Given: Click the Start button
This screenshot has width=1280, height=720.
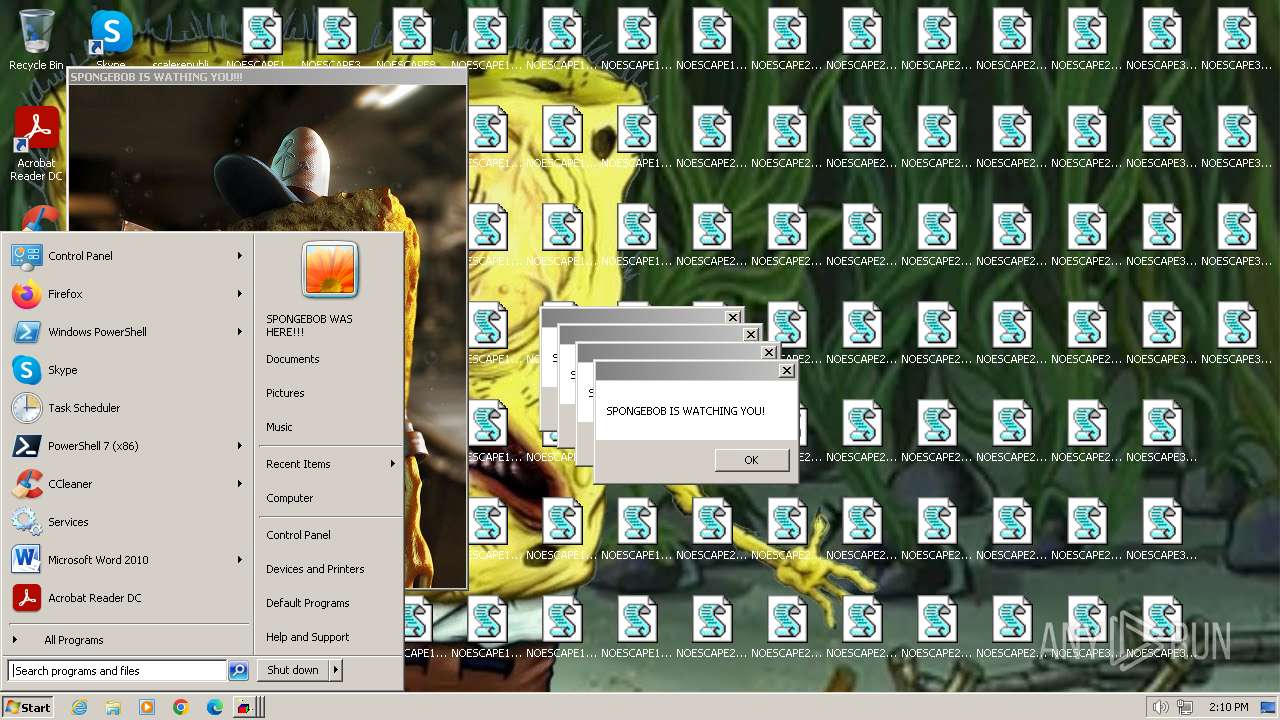Looking at the screenshot, I should click(27, 707).
